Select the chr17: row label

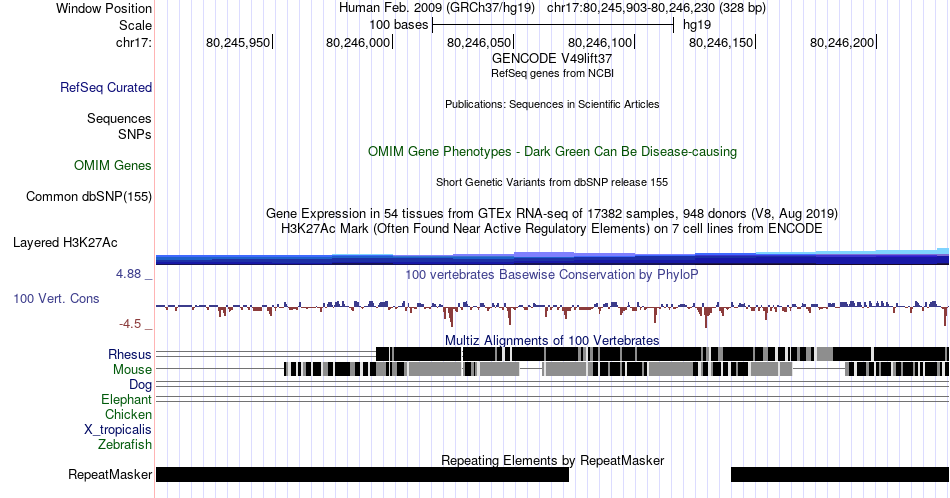[134, 42]
